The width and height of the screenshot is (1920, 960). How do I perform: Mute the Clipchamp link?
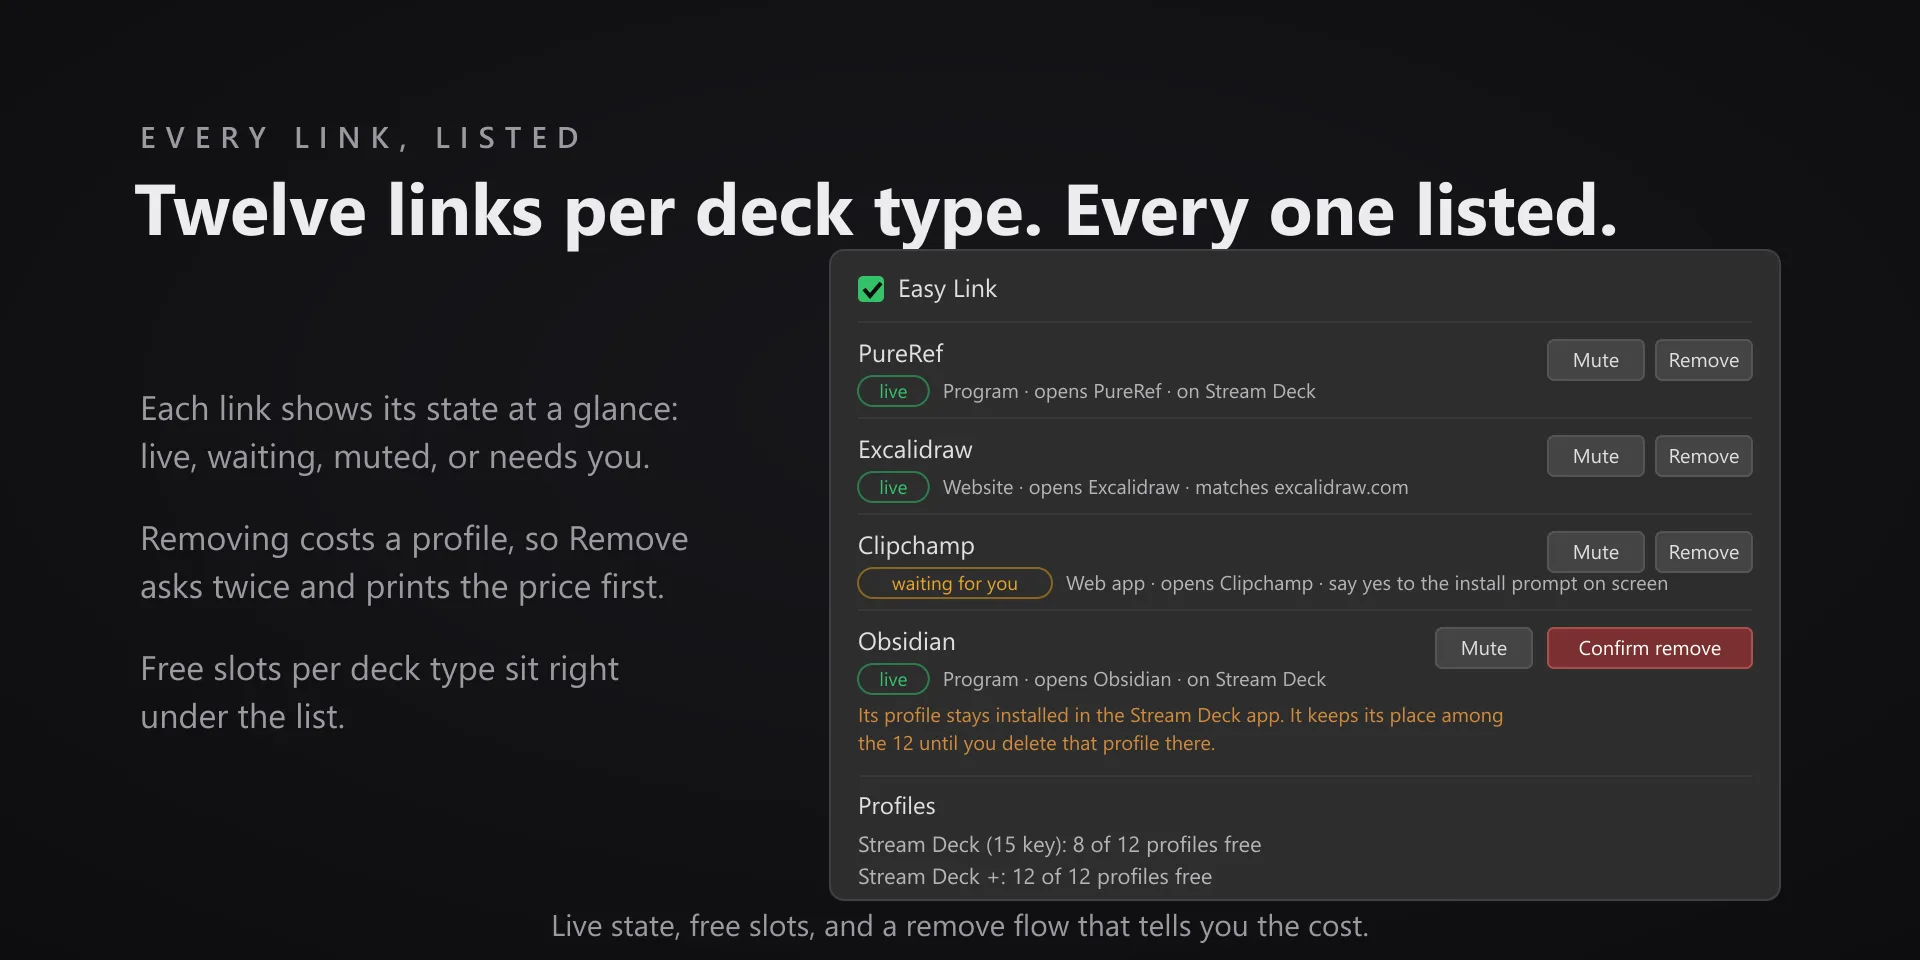pyautogui.click(x=1595, y=552)
